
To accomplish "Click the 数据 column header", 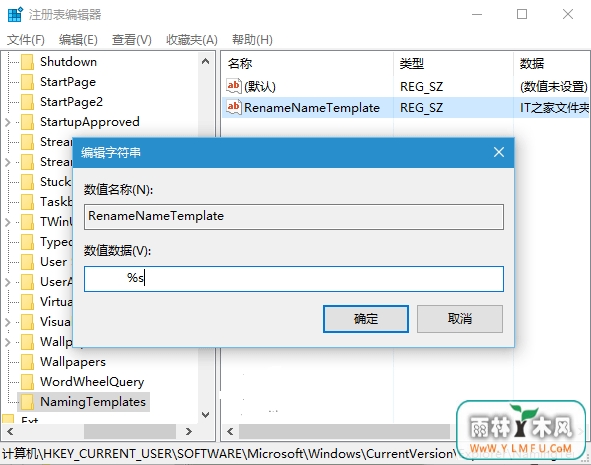I will coord(532,63).
